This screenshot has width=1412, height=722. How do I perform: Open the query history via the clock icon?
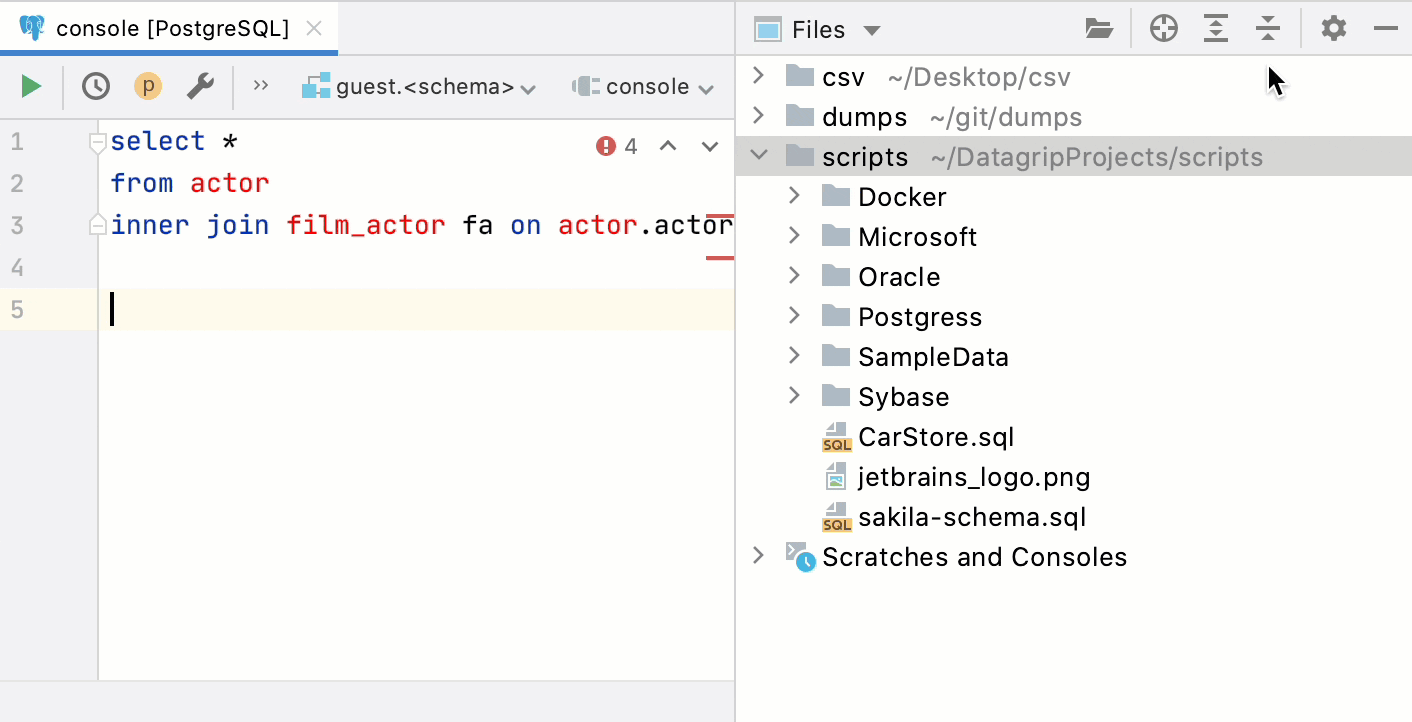[x=95, y=85]
